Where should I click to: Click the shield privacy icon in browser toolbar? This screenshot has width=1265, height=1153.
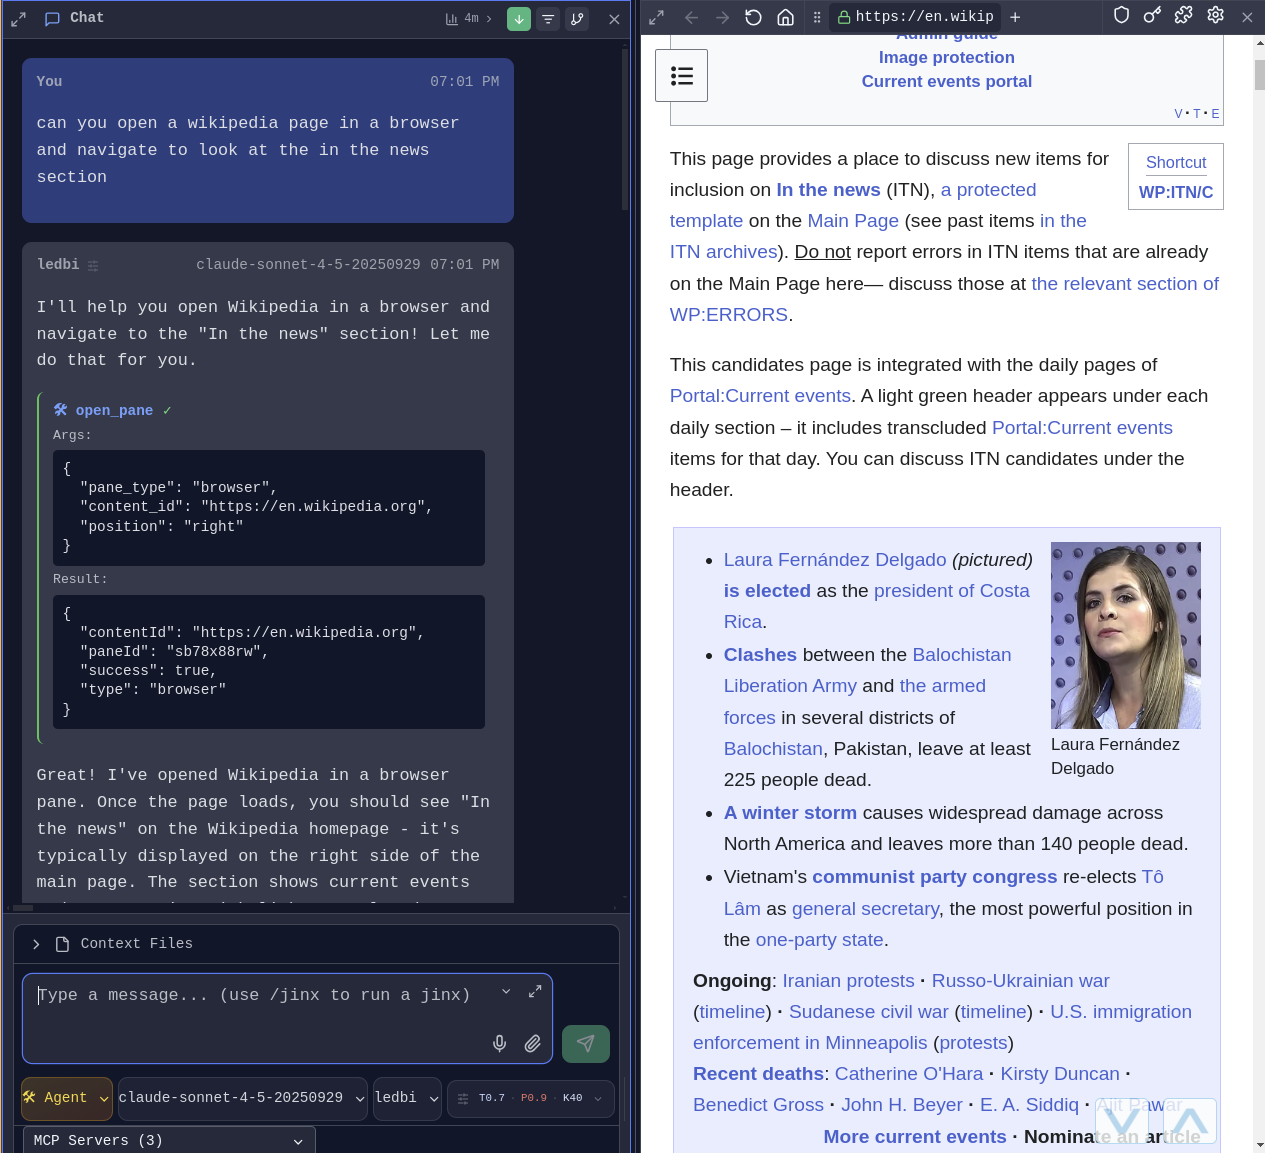(1121, 15)
